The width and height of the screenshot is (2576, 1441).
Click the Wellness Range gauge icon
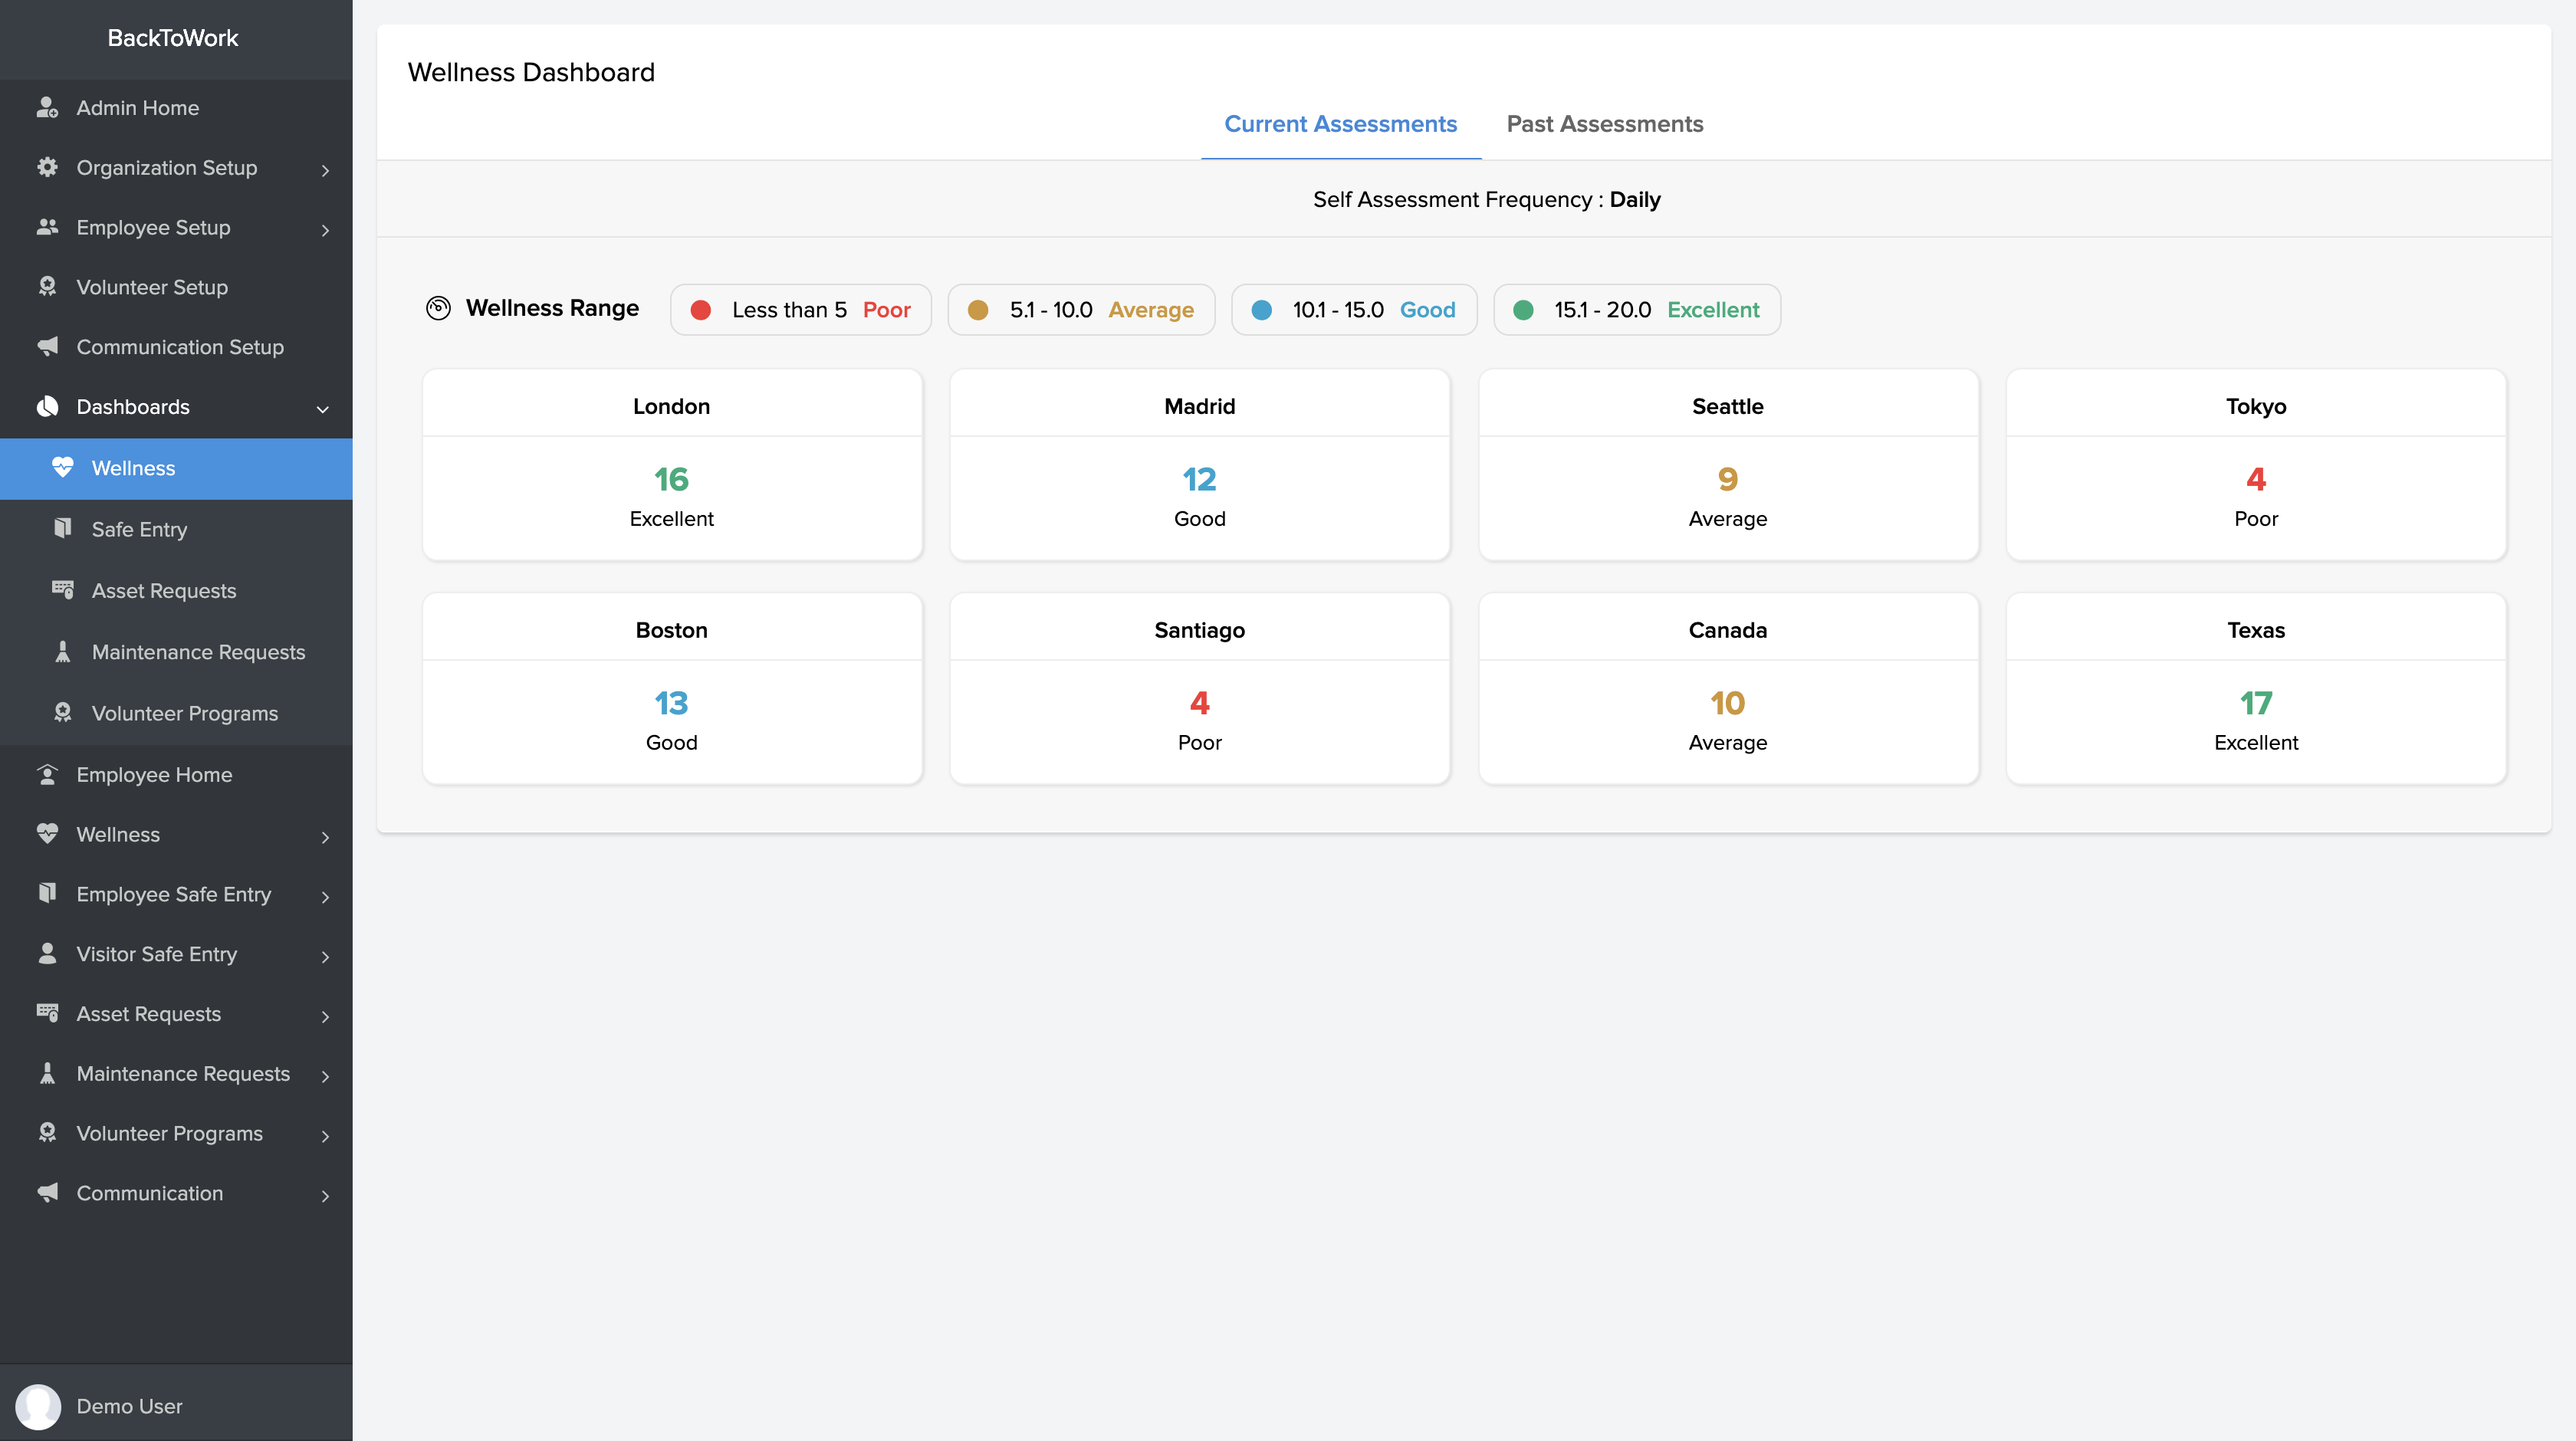(438, 308)
